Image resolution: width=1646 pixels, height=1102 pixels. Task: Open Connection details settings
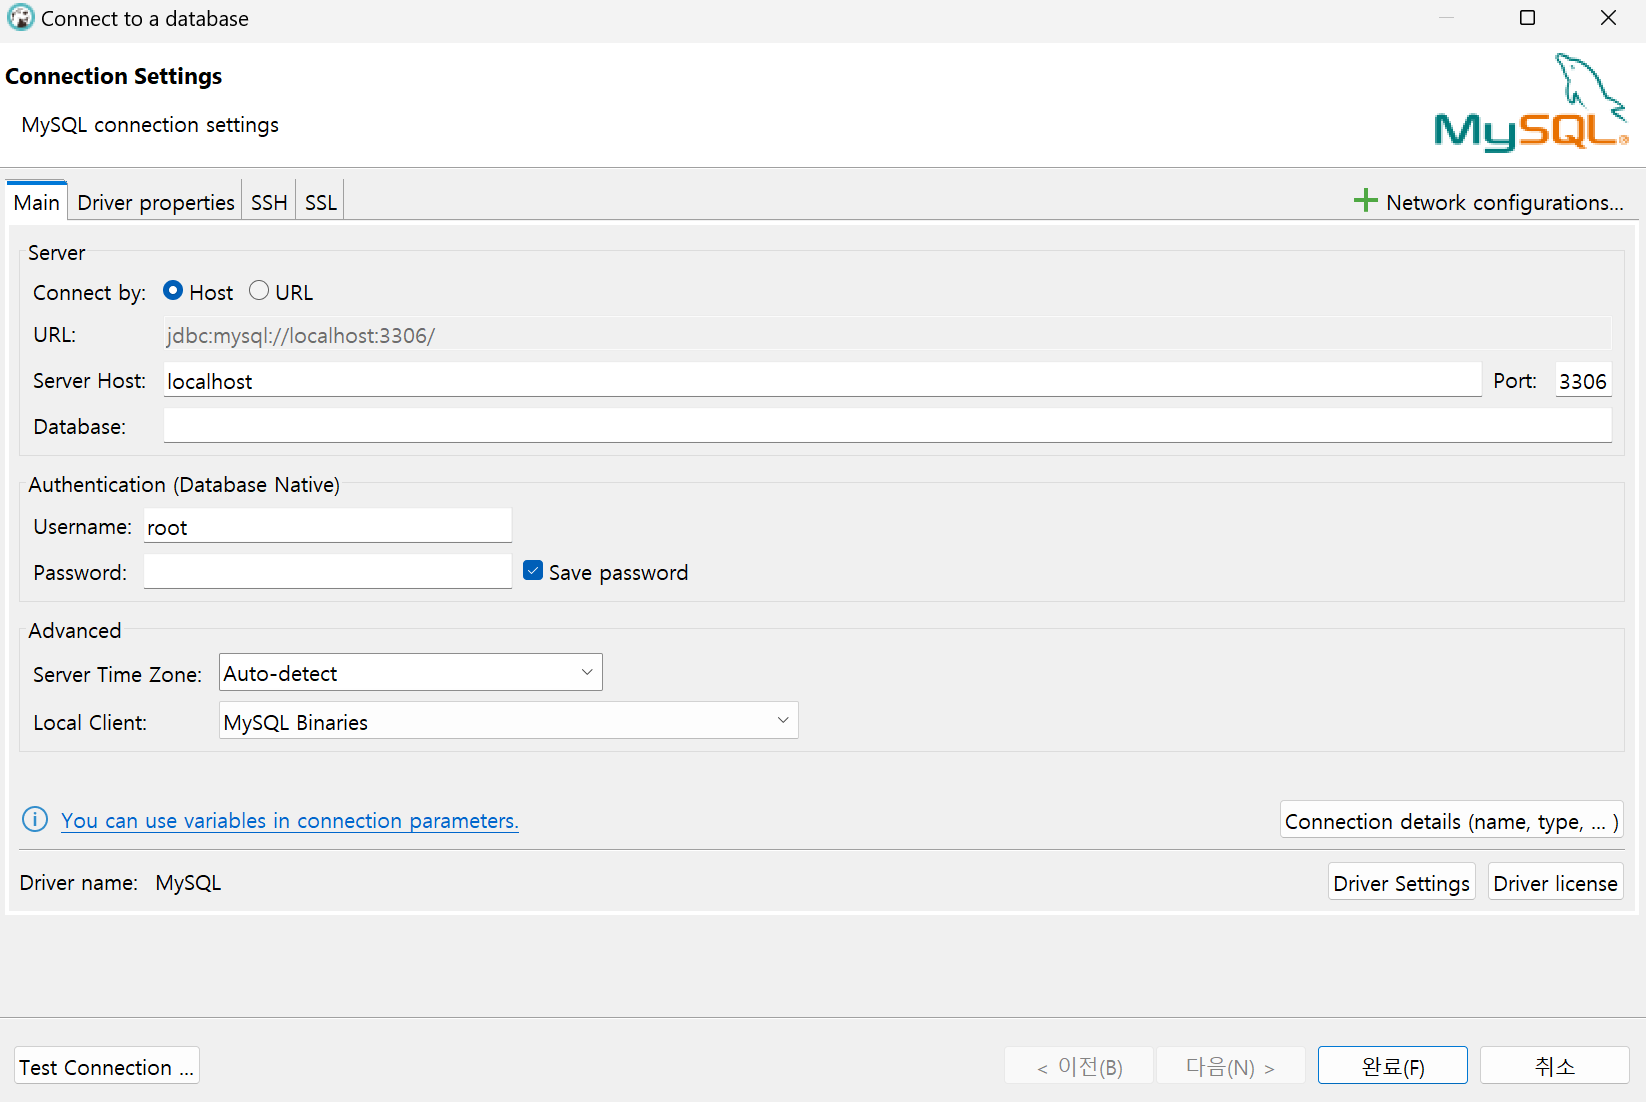(1451, 820)
